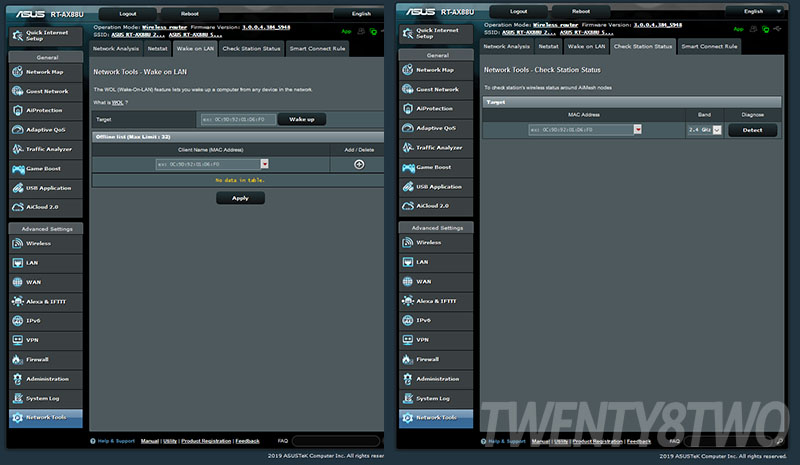Click Wake on LAN Target MAC input field
This screenshot has width=800, height=465.
coord(238,119)
